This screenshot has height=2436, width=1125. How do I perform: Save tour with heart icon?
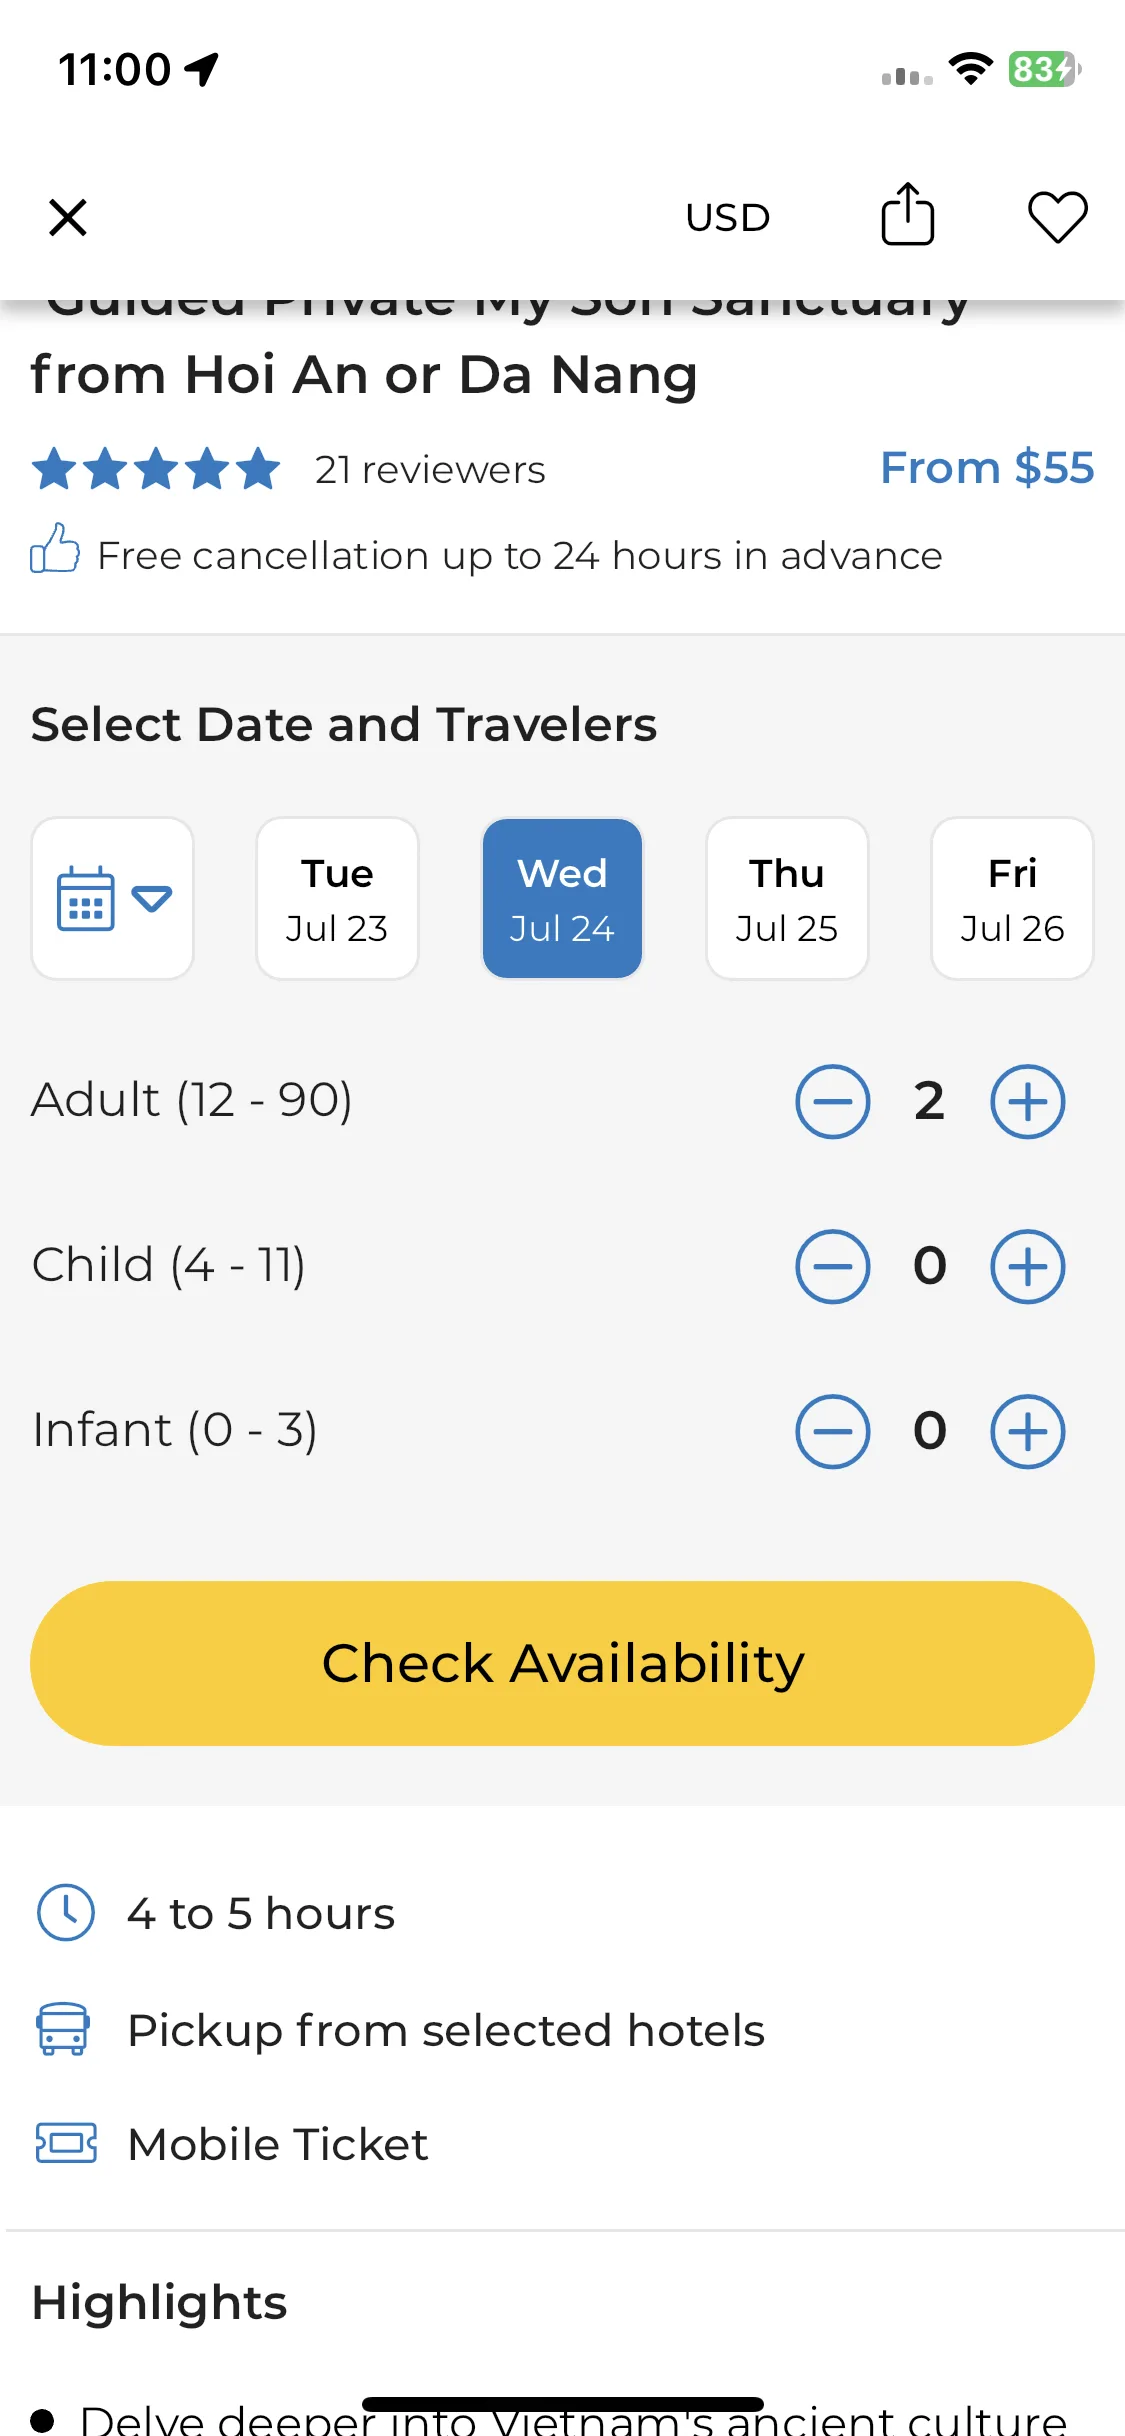point(1058,217)
